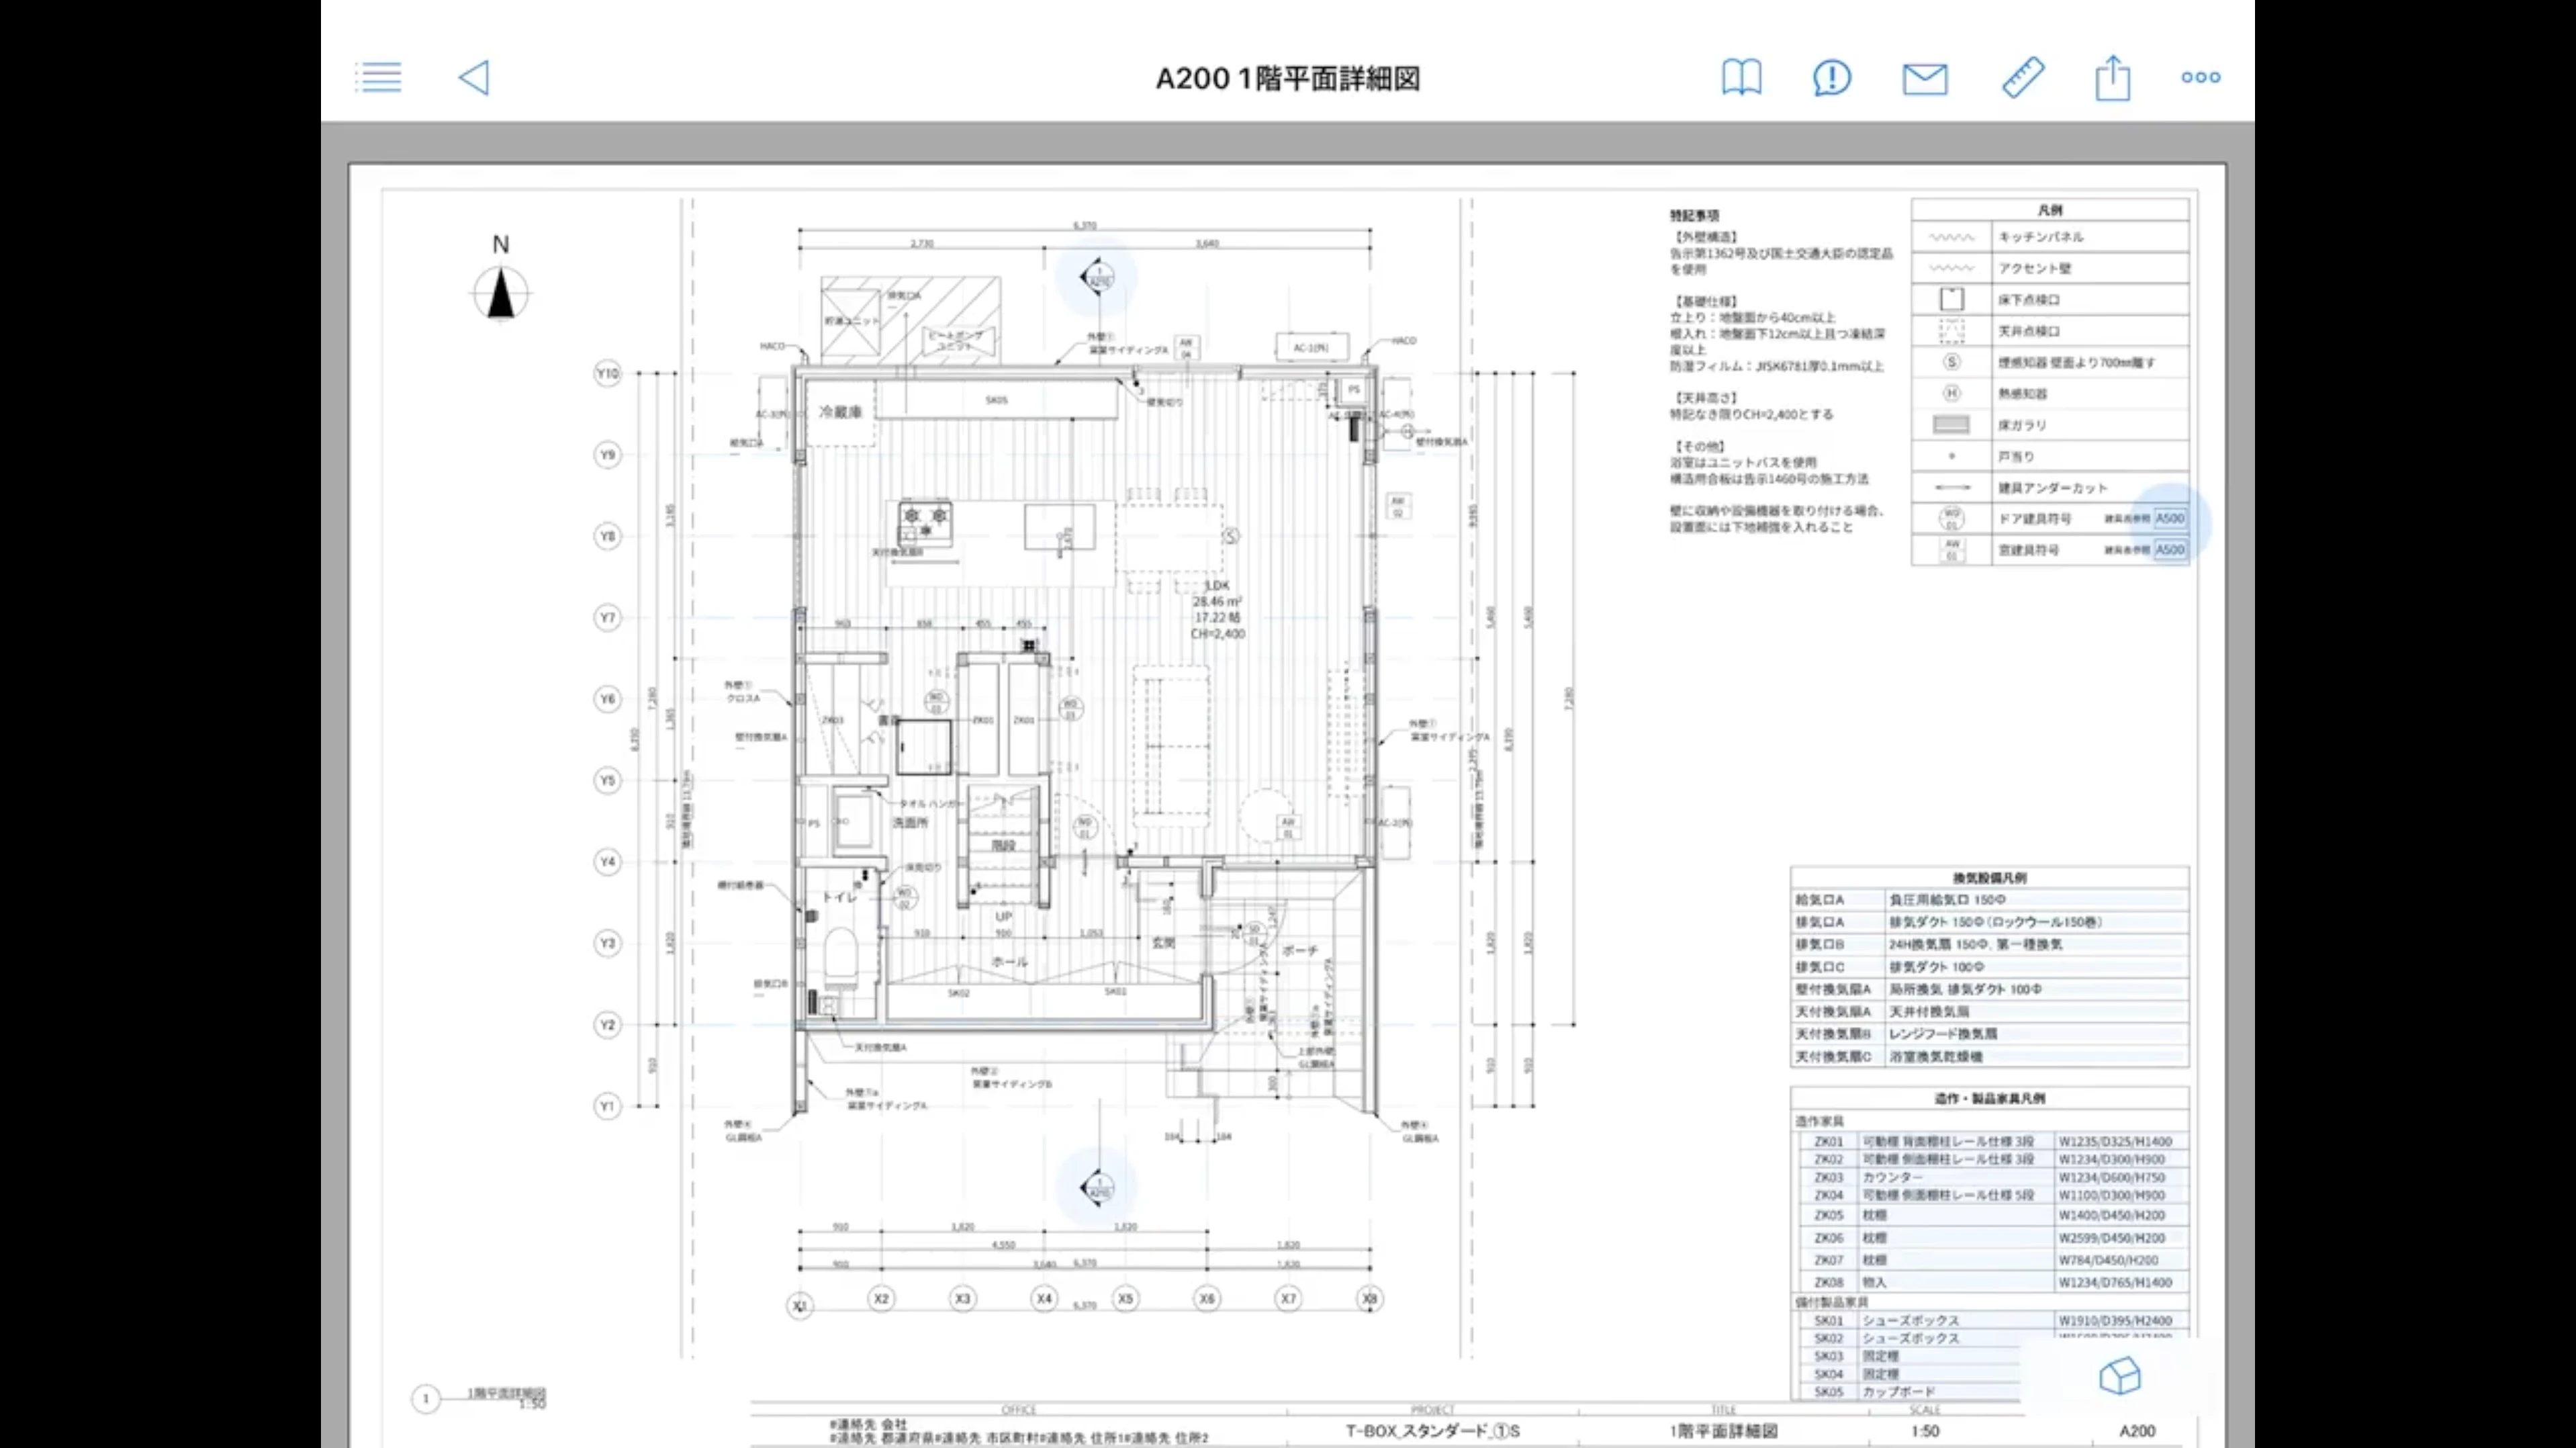Switch to 3D model cube icon

(x=2119, y=1377)
